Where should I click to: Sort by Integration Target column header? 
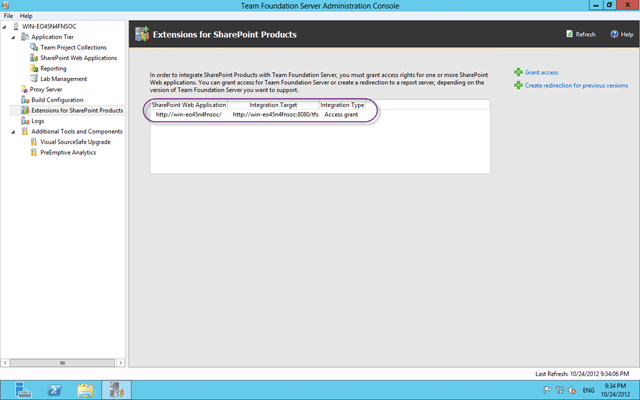[273, 105]
